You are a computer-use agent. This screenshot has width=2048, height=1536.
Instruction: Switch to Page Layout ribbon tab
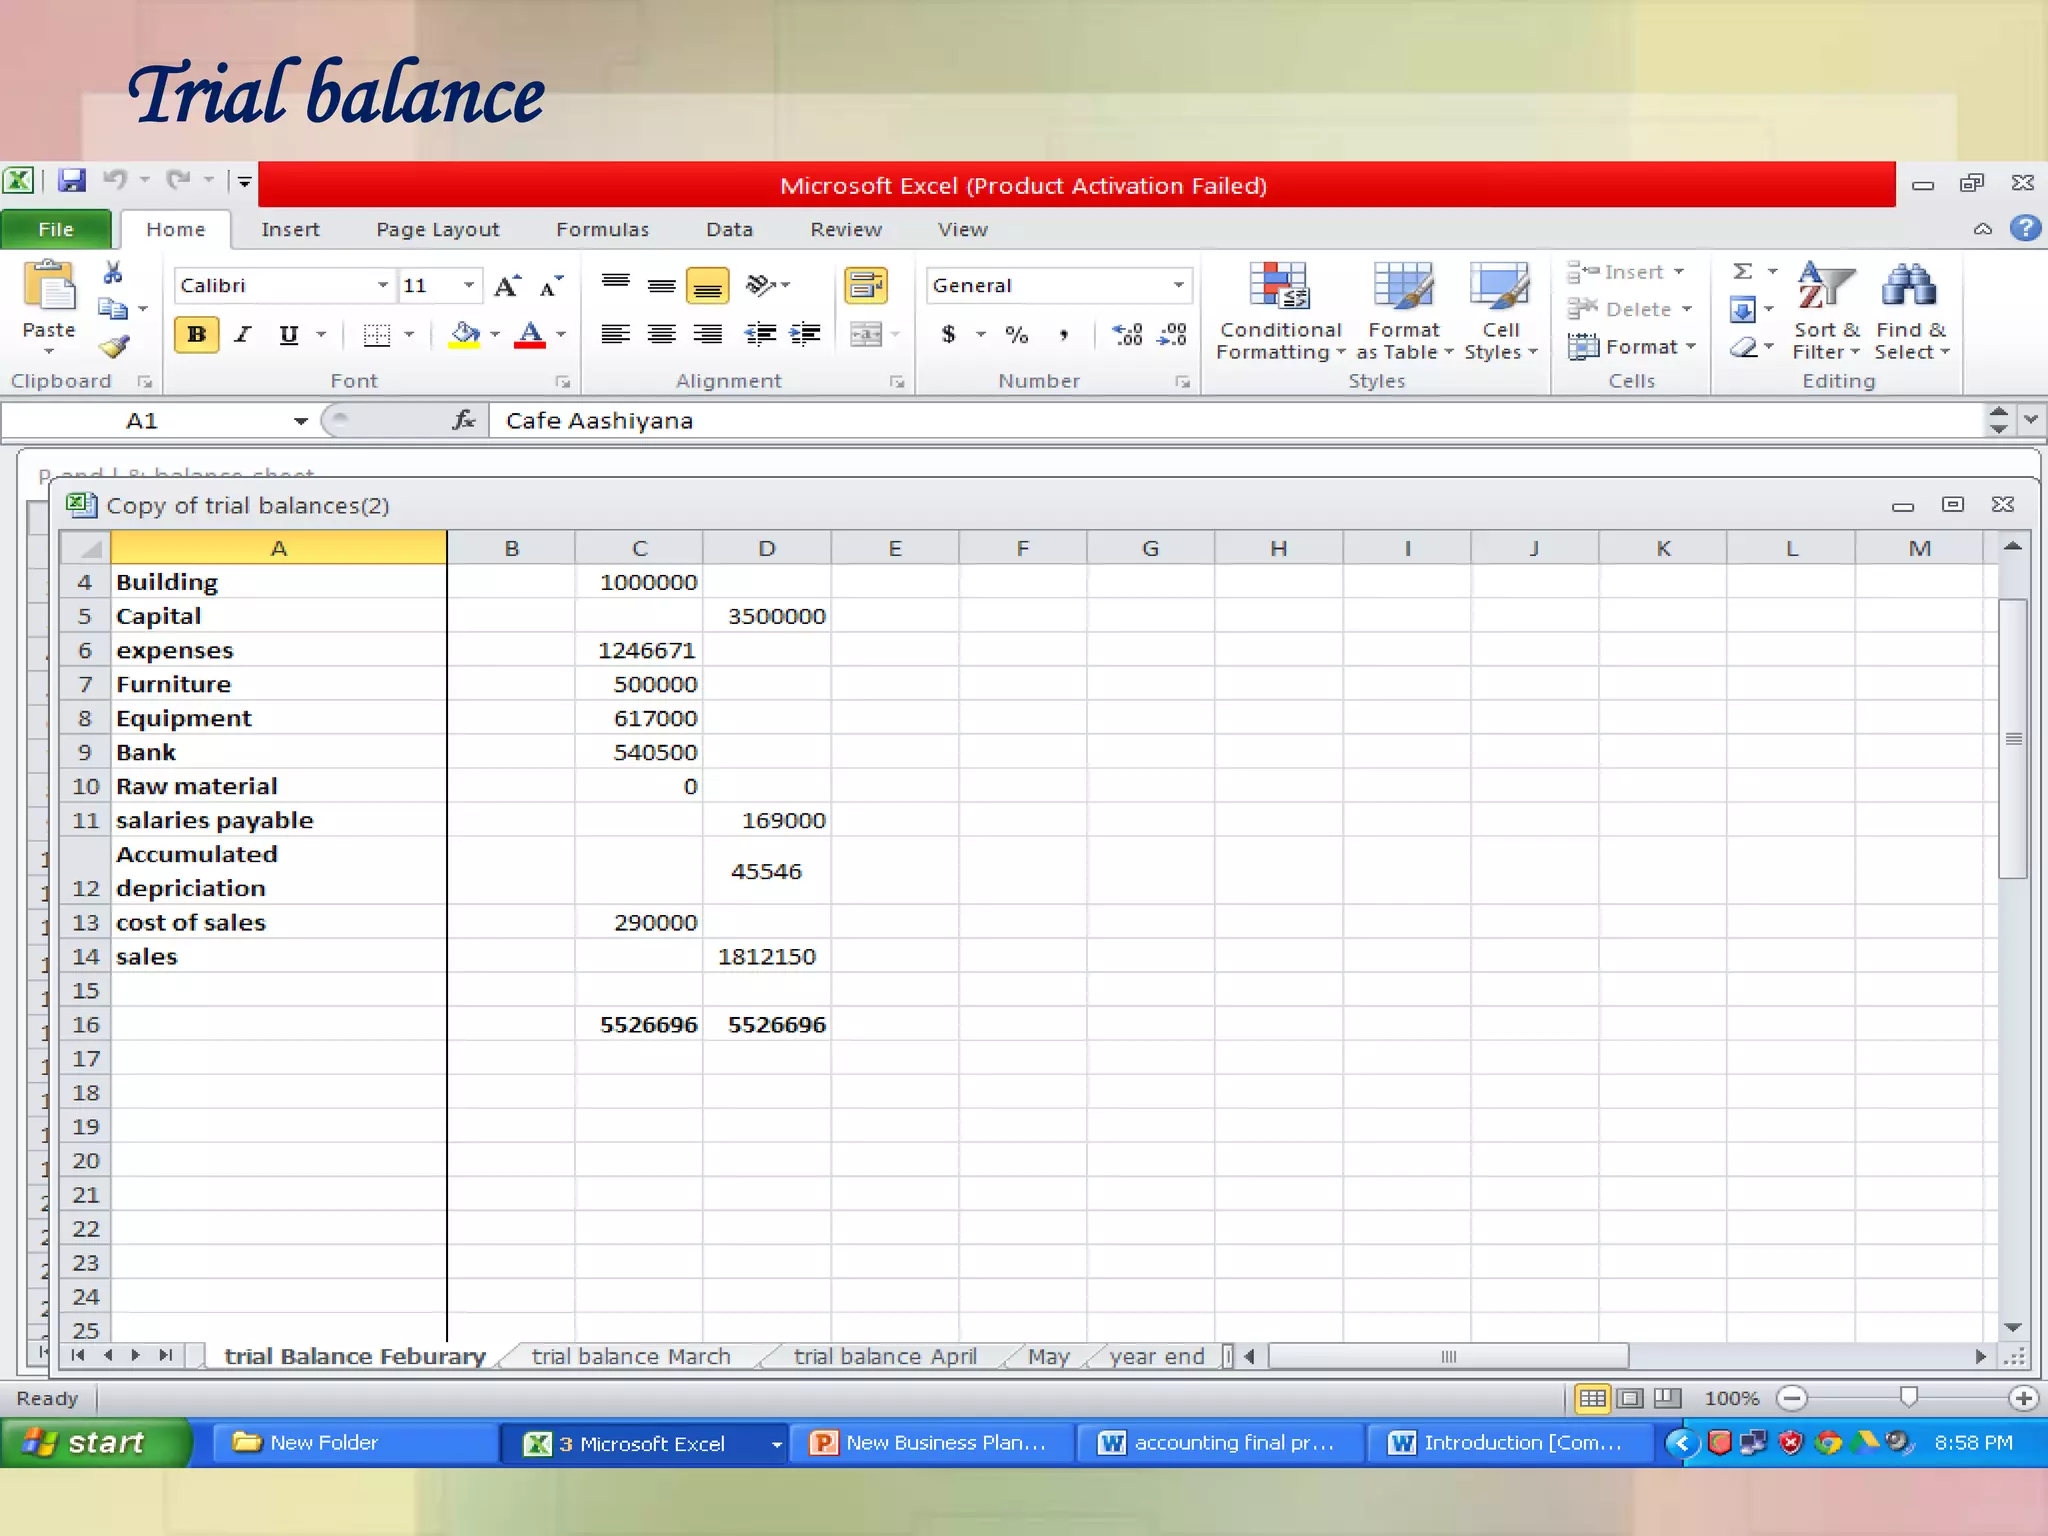[x=437, y=229]
